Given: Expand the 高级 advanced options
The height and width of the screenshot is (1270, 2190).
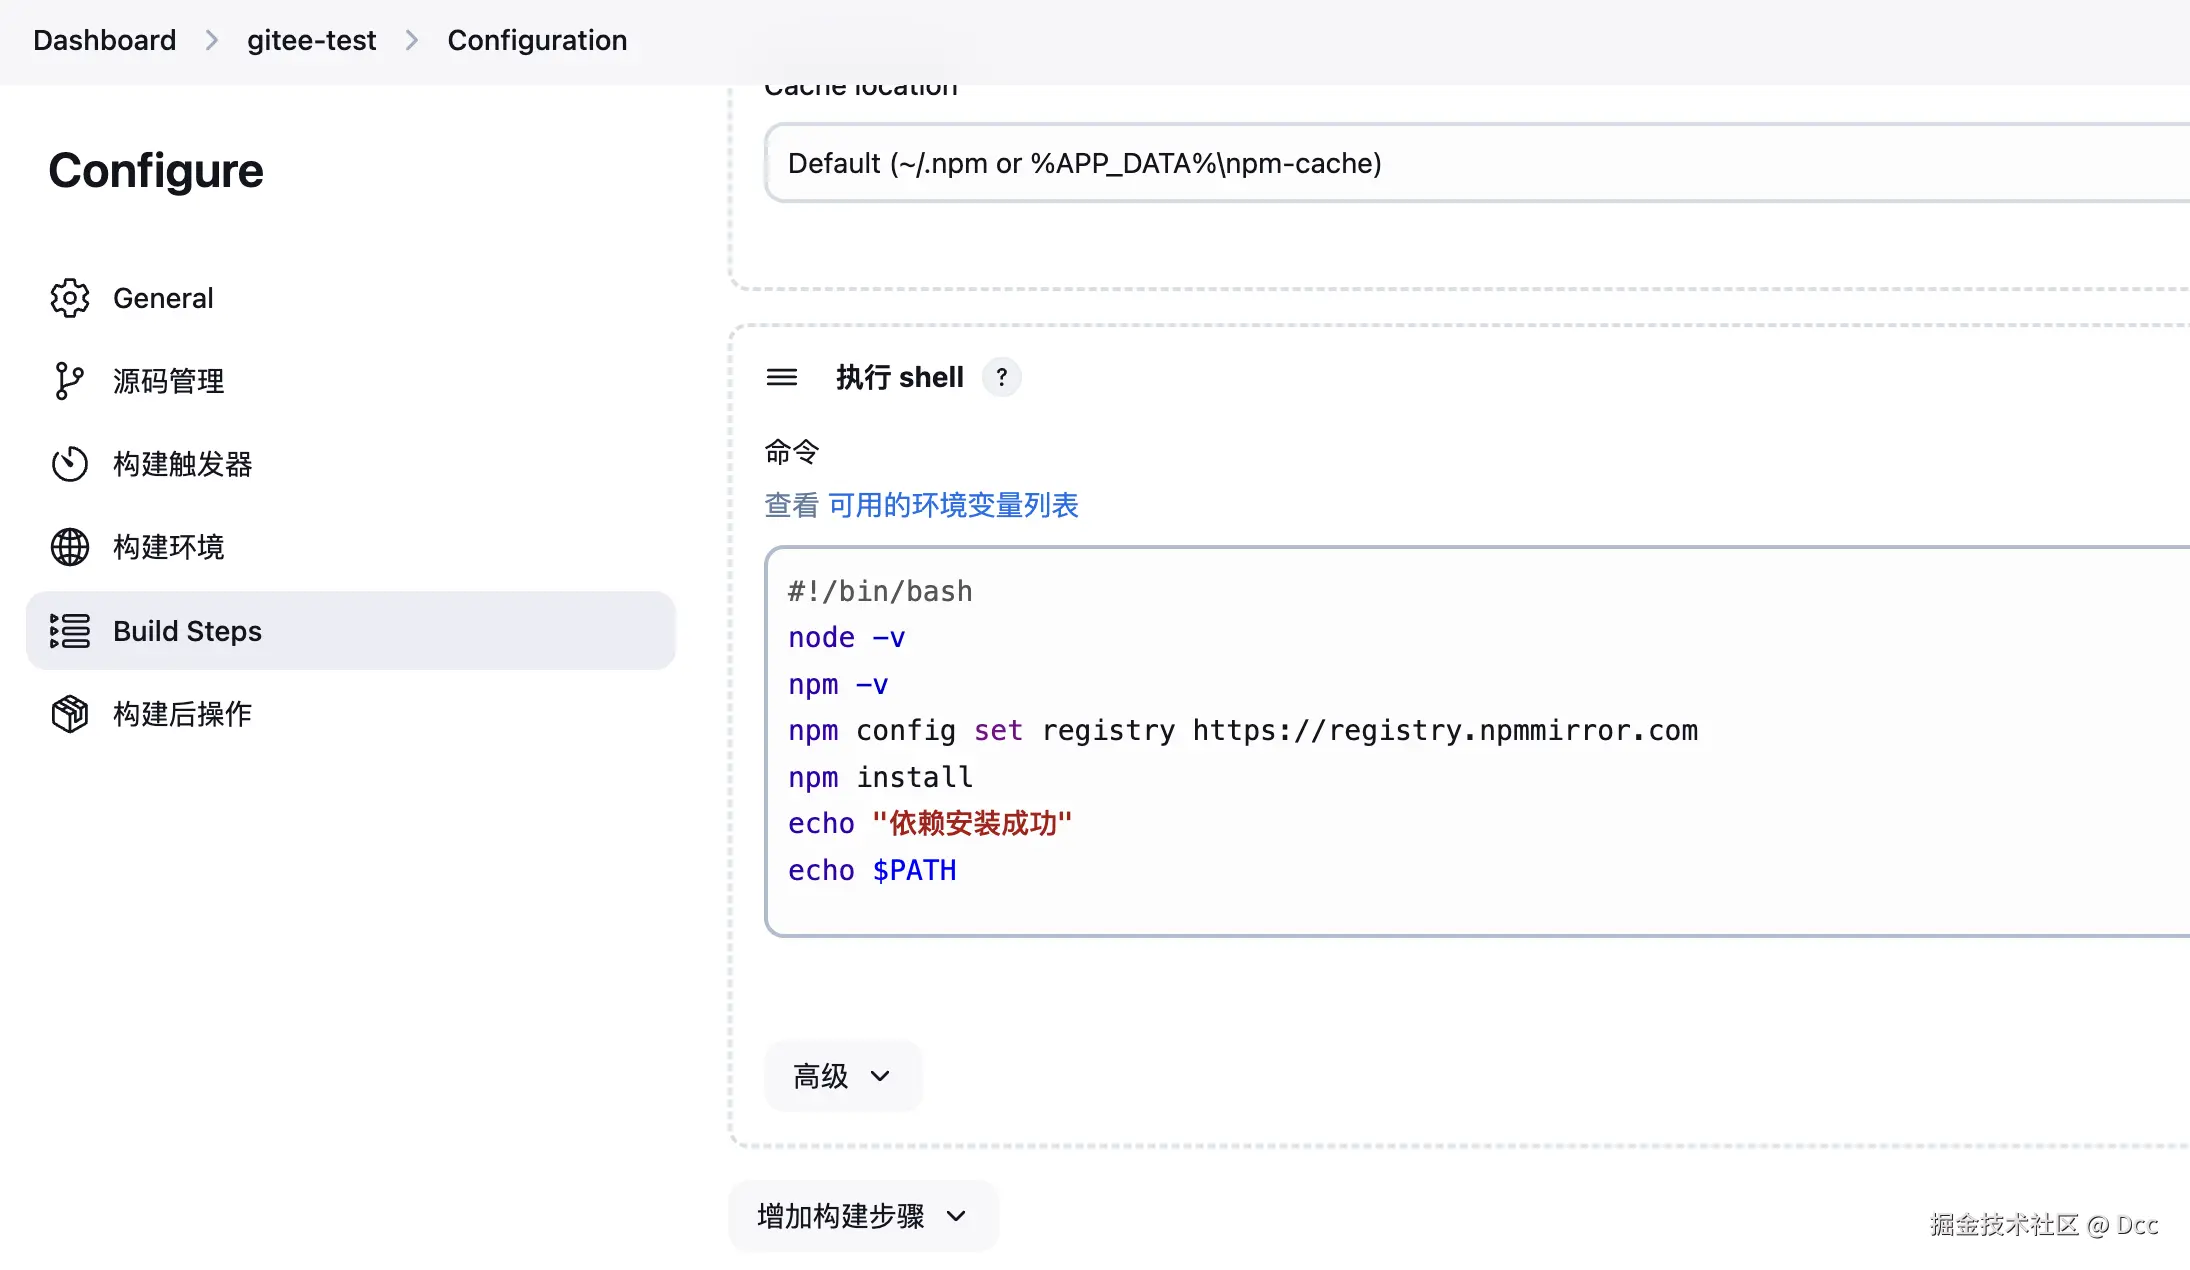Looking at the screenshot, I should (x=842, y=1076).
